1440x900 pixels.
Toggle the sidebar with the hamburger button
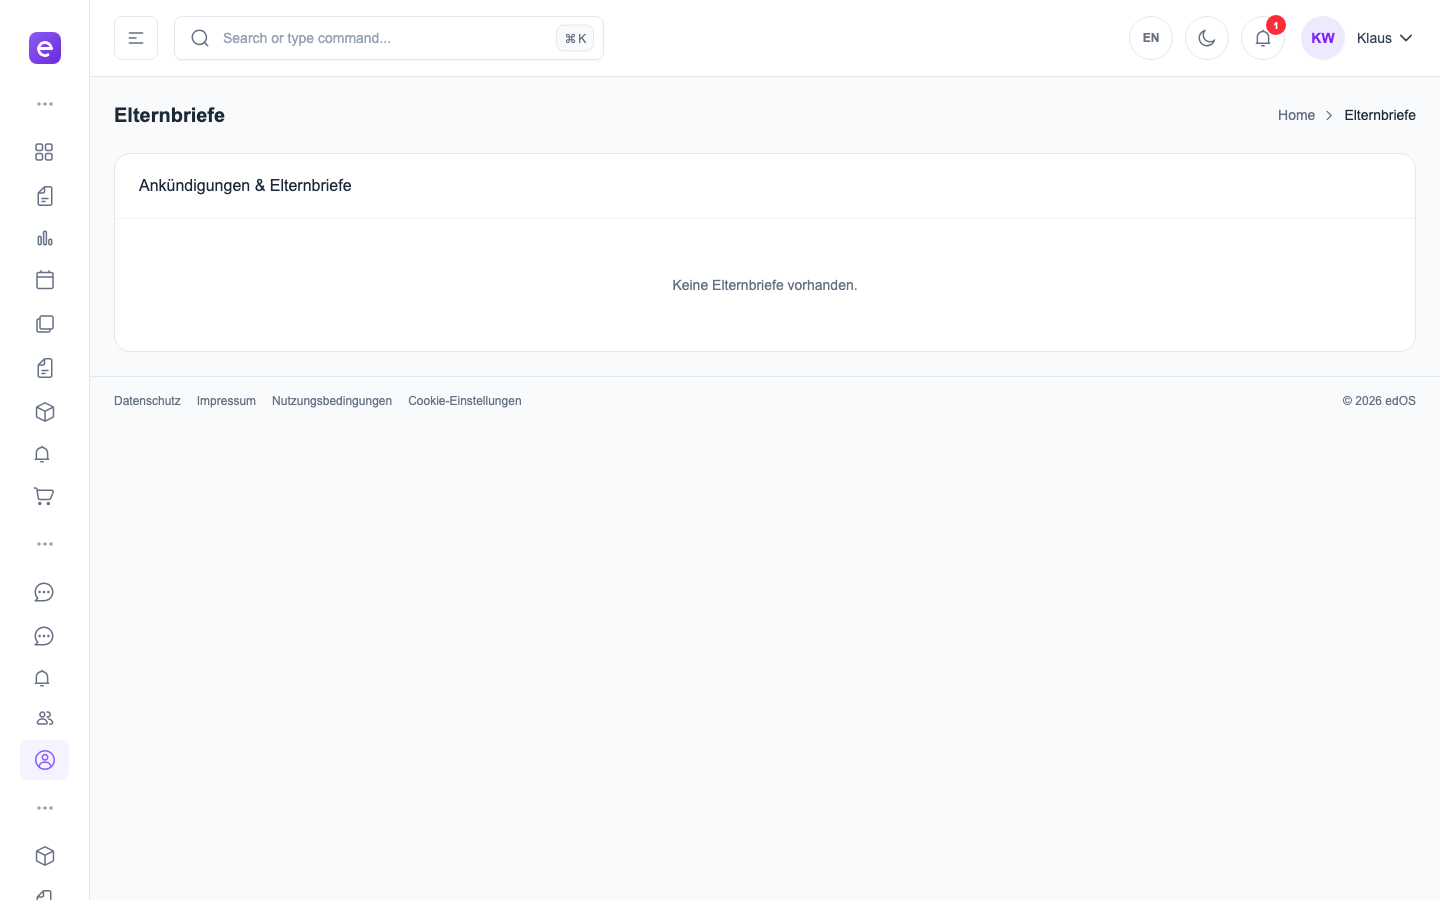pos(136,38)
